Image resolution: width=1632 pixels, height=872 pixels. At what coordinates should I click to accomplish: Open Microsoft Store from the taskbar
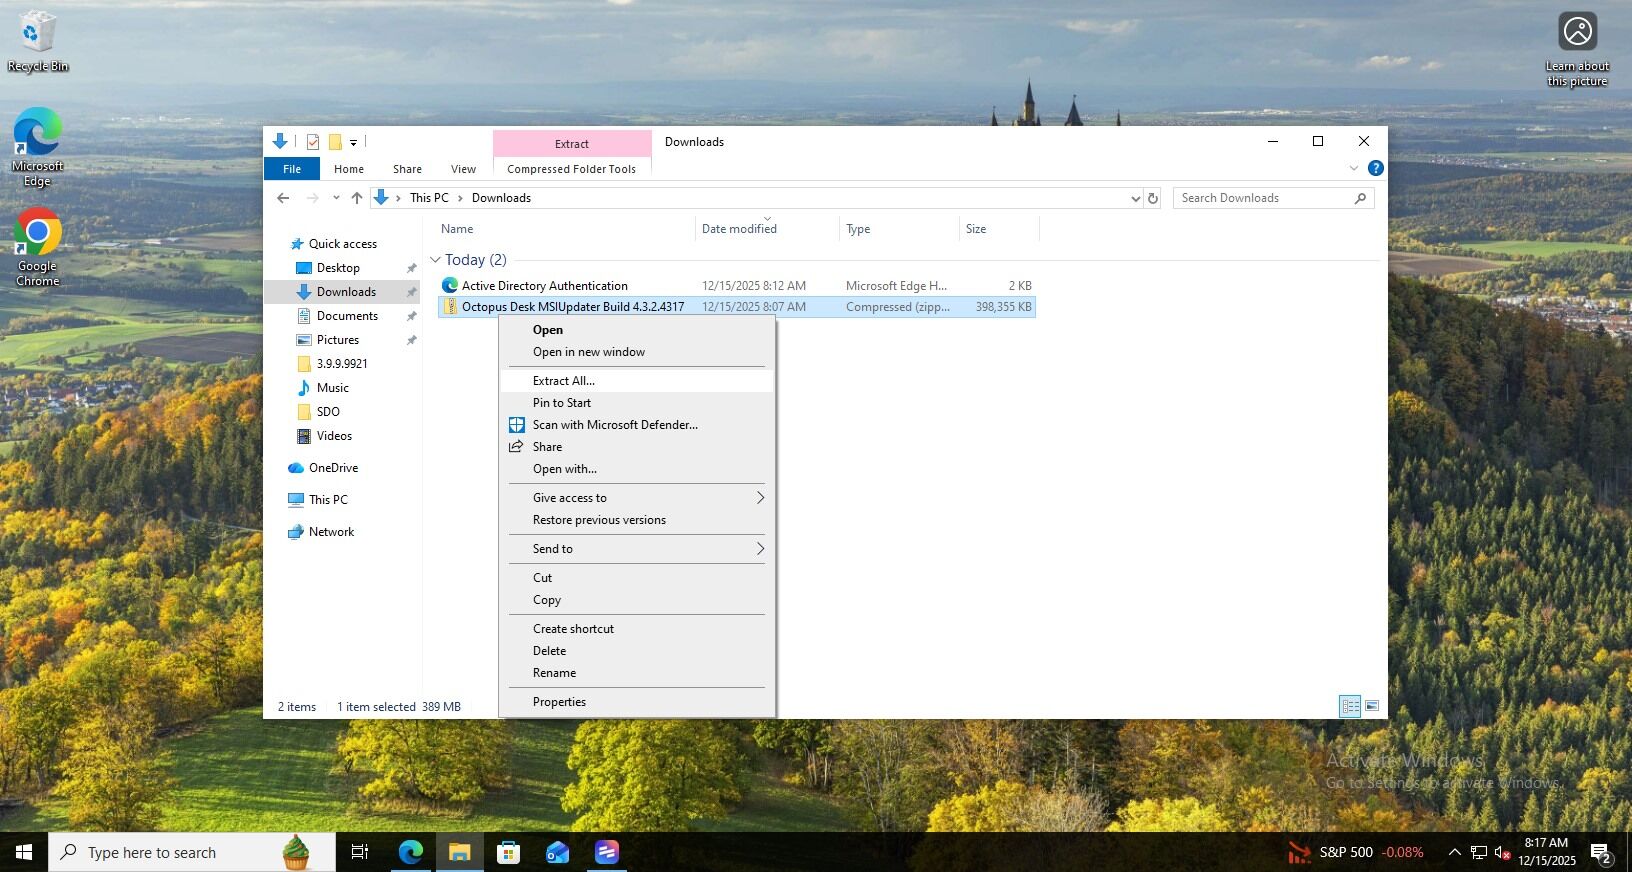pyautogui.click(x=508, y=852)
